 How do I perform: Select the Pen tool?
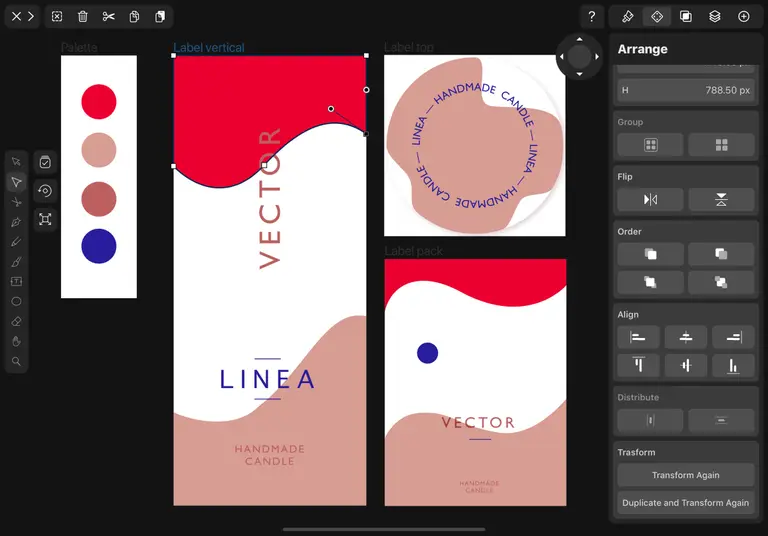(16, 222)
